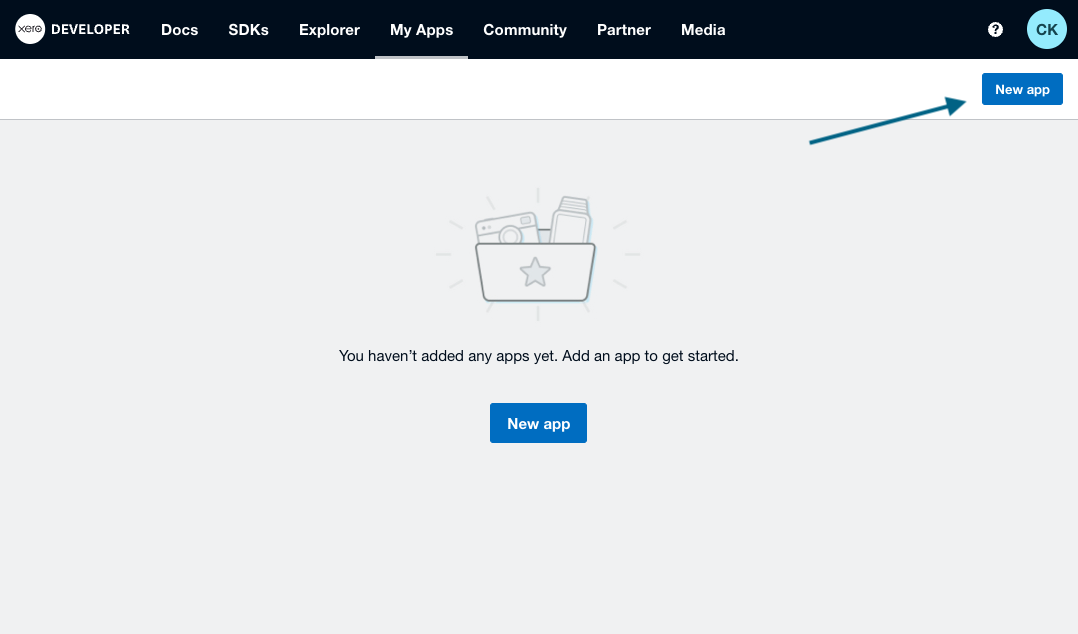The width and height of the screenshot is (1078, 634).
Task: Go to the SDKs page
Action: [x=248, y=30]
